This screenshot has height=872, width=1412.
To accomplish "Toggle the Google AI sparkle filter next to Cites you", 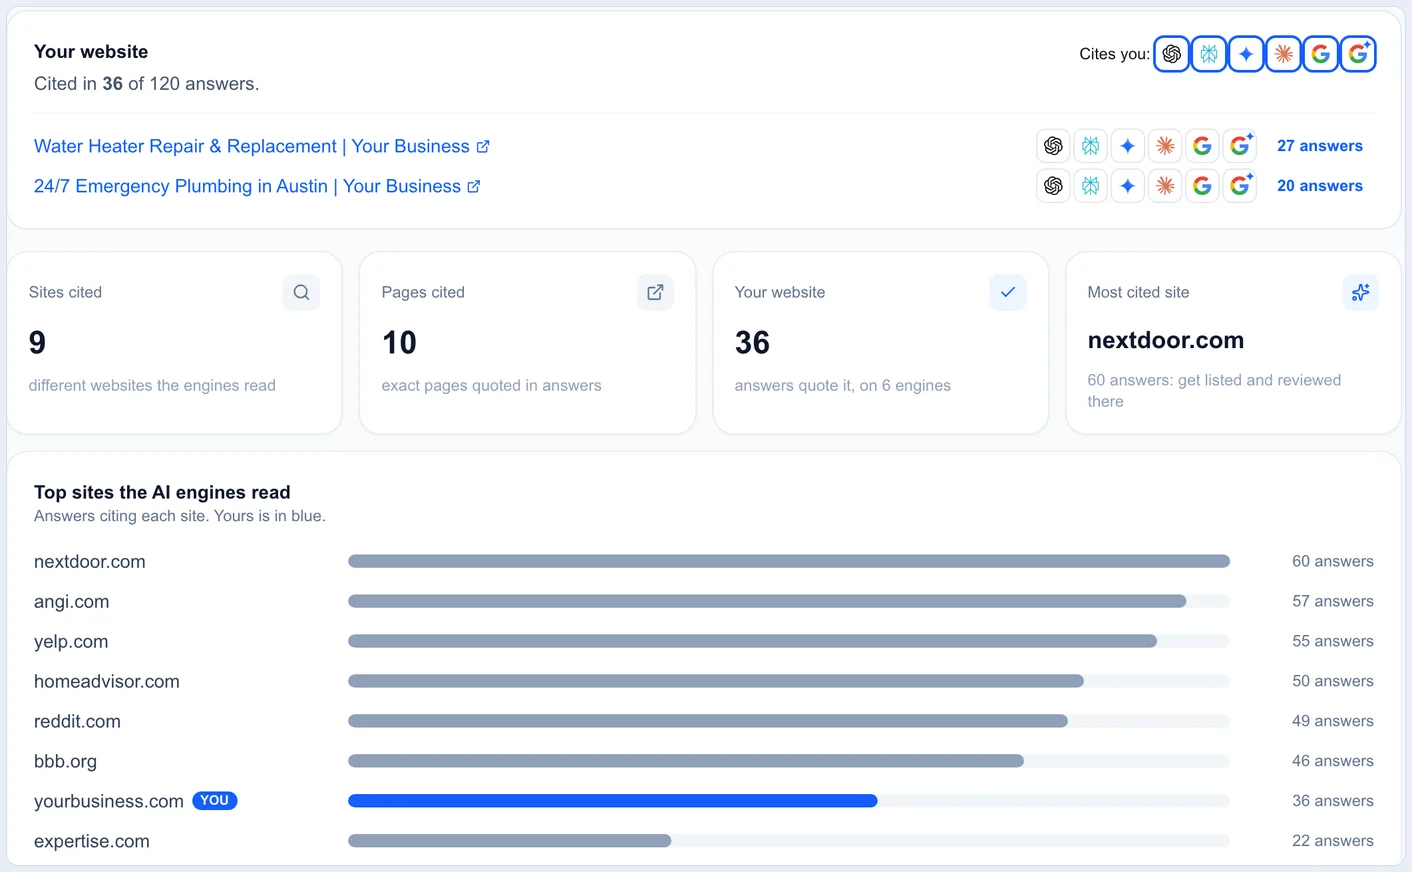I will coord(1358,54).
